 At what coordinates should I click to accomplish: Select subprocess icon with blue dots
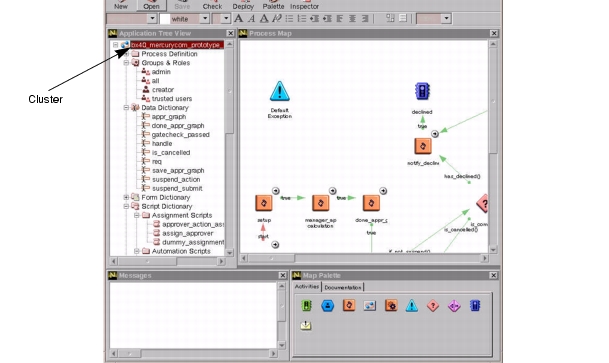[x=369, y=306]
